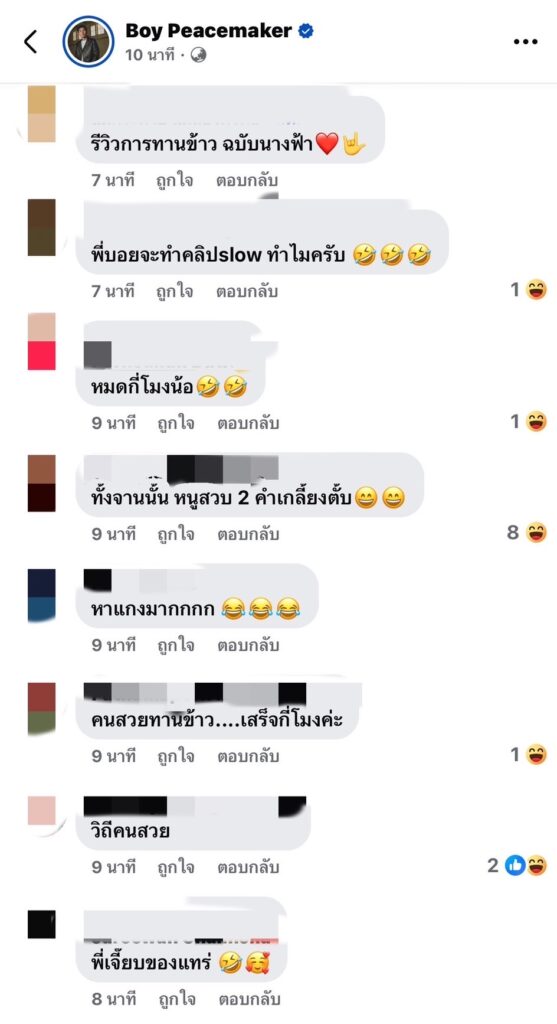Like the หาแกงมากกกก comment
Viewport: 557px width, 1024px height.
click(174, 645)
